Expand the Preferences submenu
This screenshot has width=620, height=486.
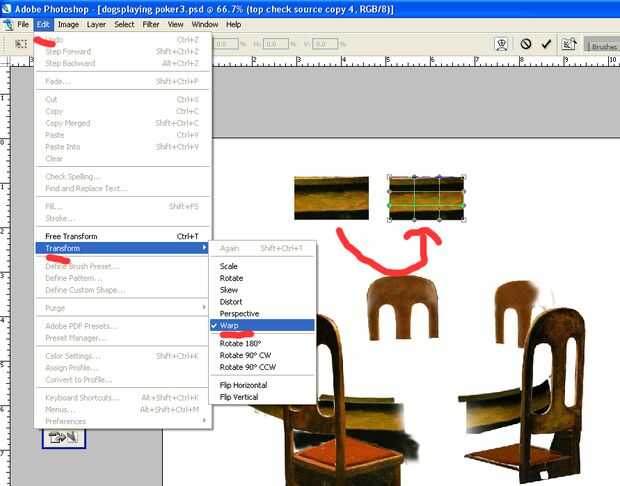pos(122,421)
